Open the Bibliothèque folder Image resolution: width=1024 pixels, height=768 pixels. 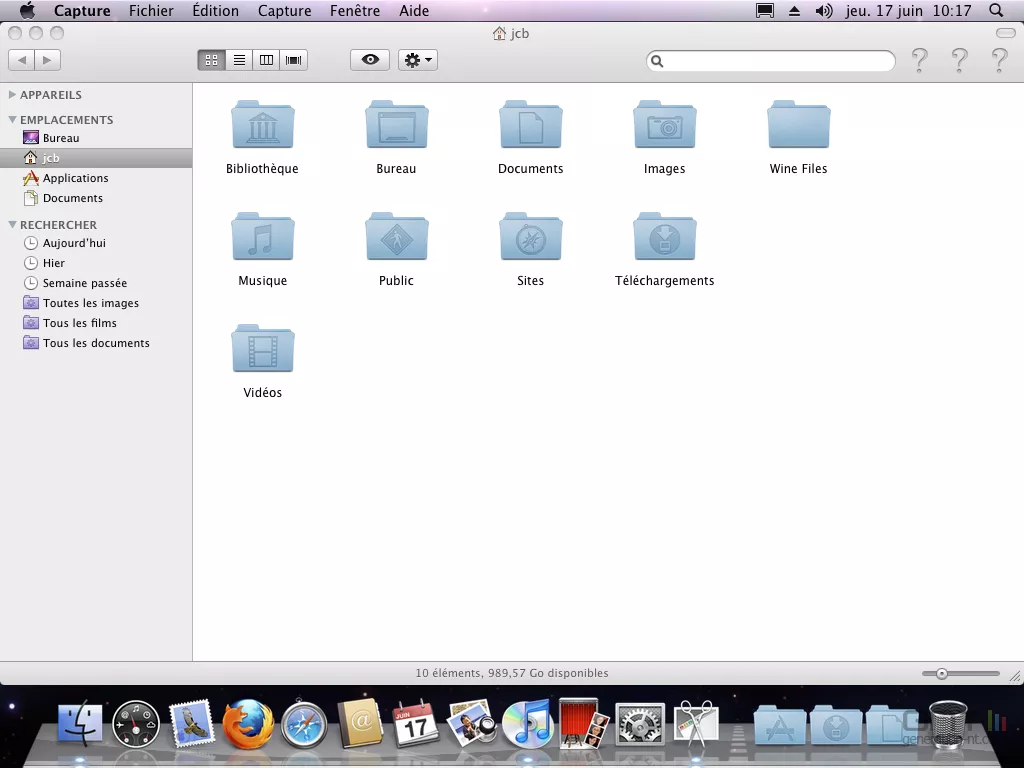click(262, 127)
